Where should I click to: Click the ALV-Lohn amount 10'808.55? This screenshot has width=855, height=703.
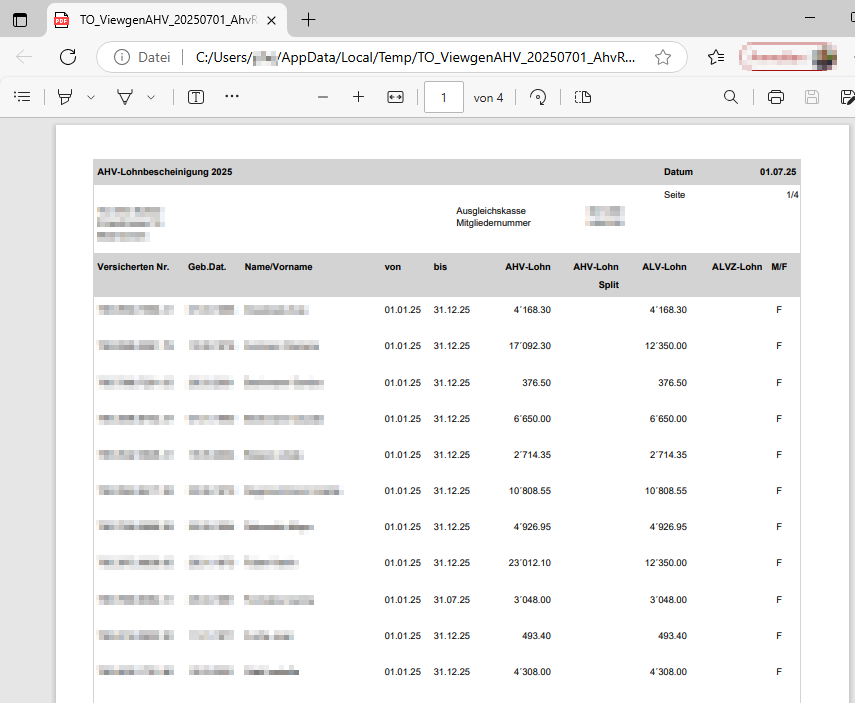pyautogui.click(x=666, y=491)
